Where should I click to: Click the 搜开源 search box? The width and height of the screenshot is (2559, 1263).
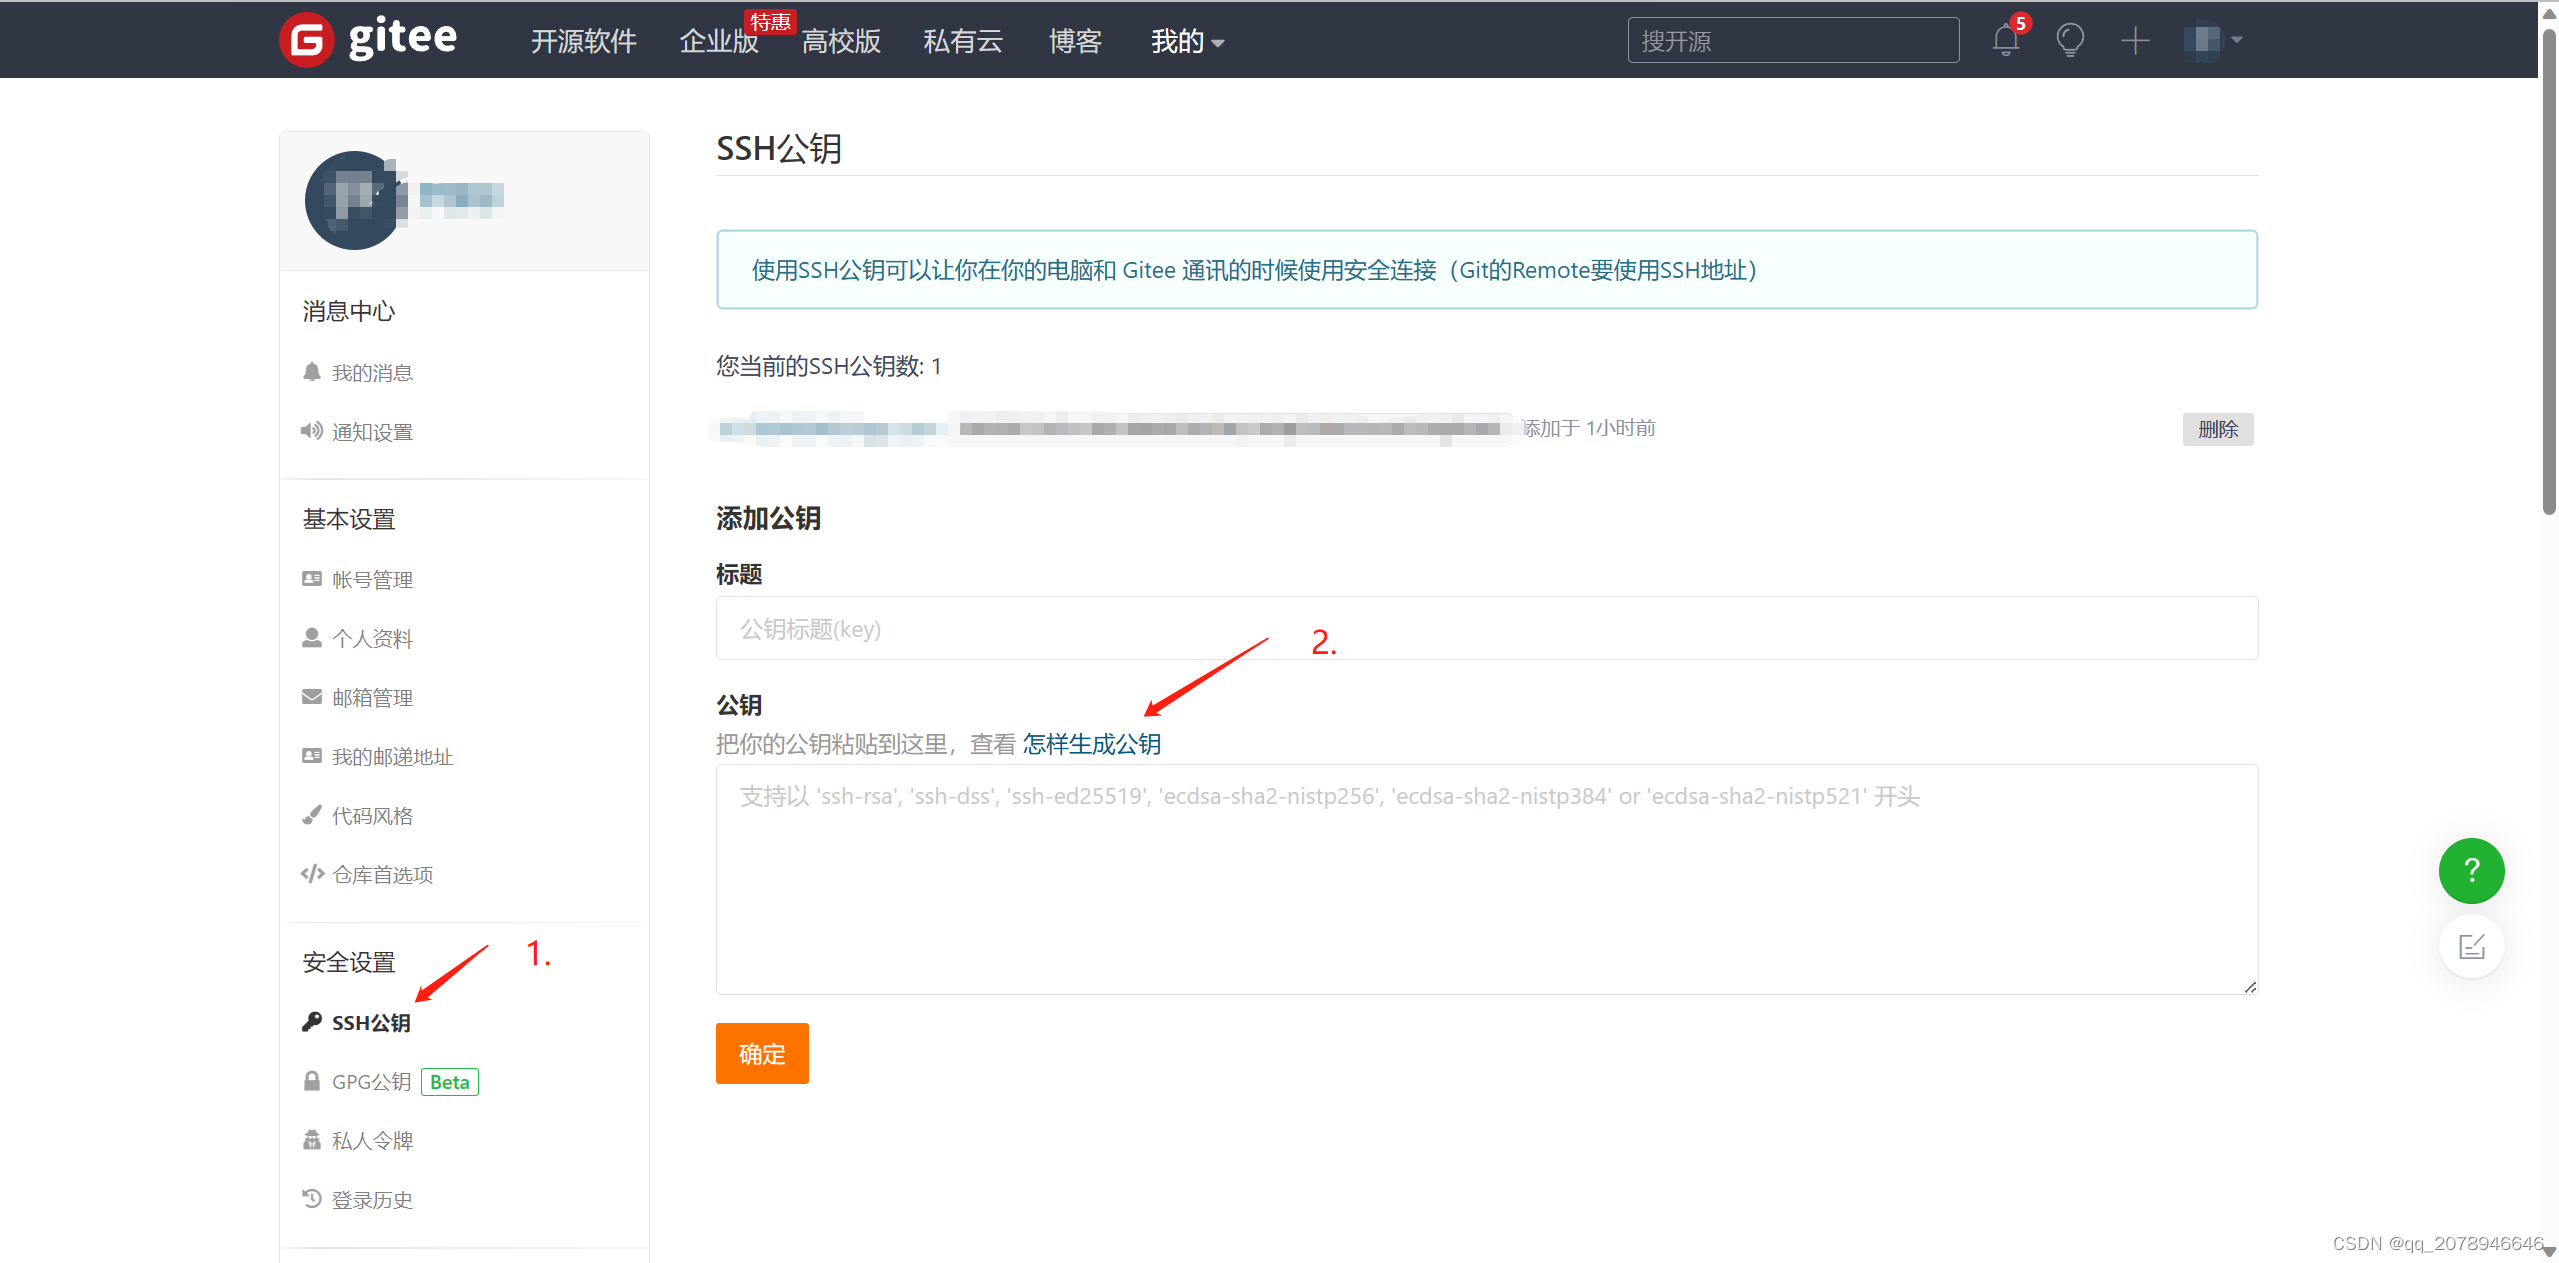pyautogui.click(x=1792, y=40)
